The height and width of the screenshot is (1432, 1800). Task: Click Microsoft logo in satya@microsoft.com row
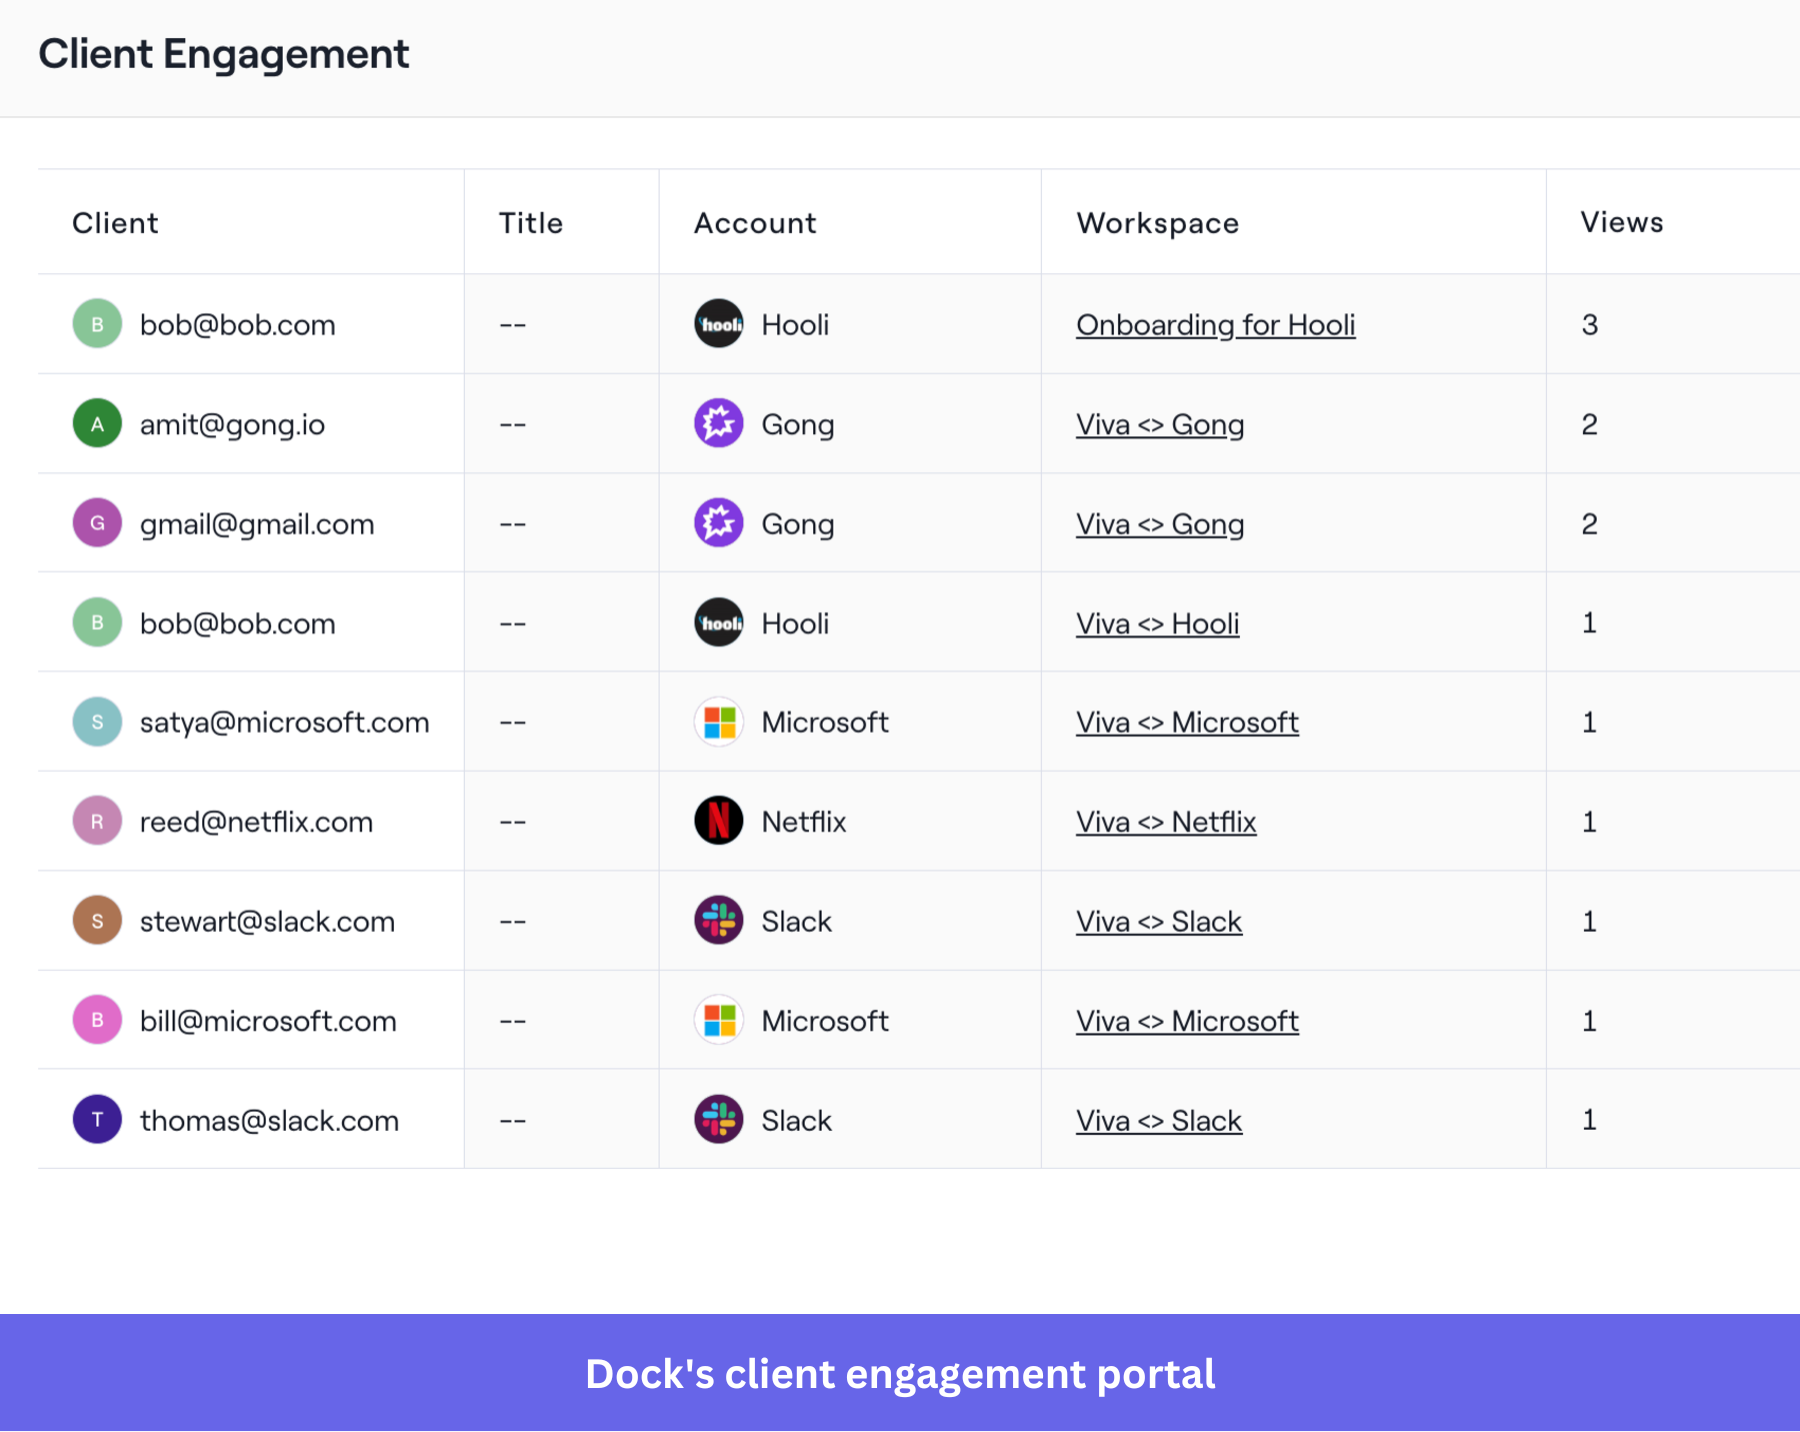[719, 722]
